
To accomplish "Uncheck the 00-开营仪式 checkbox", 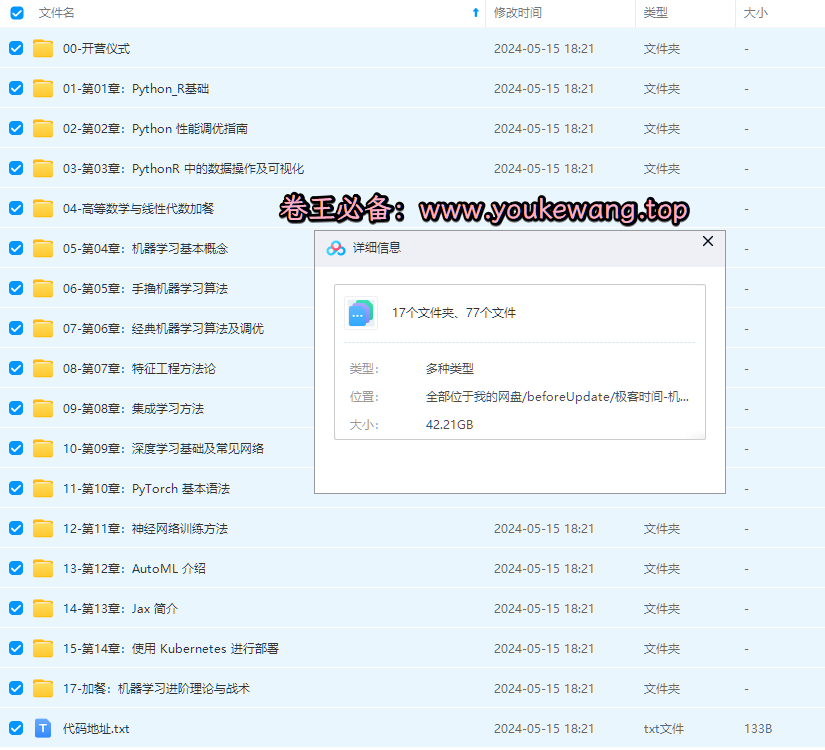I will click(x=16, y=48).
